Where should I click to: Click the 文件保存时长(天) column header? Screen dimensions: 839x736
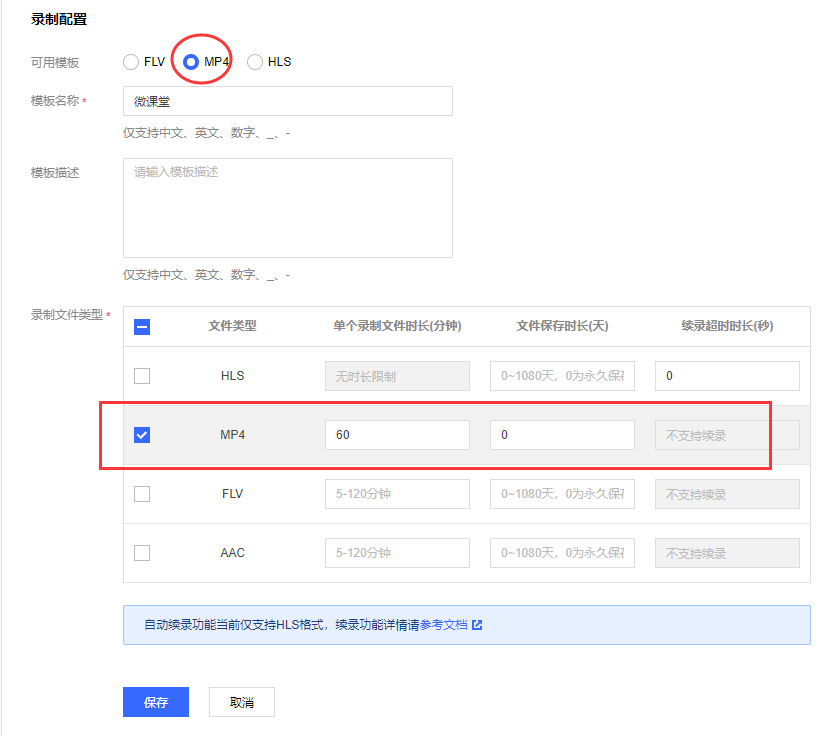562,326
